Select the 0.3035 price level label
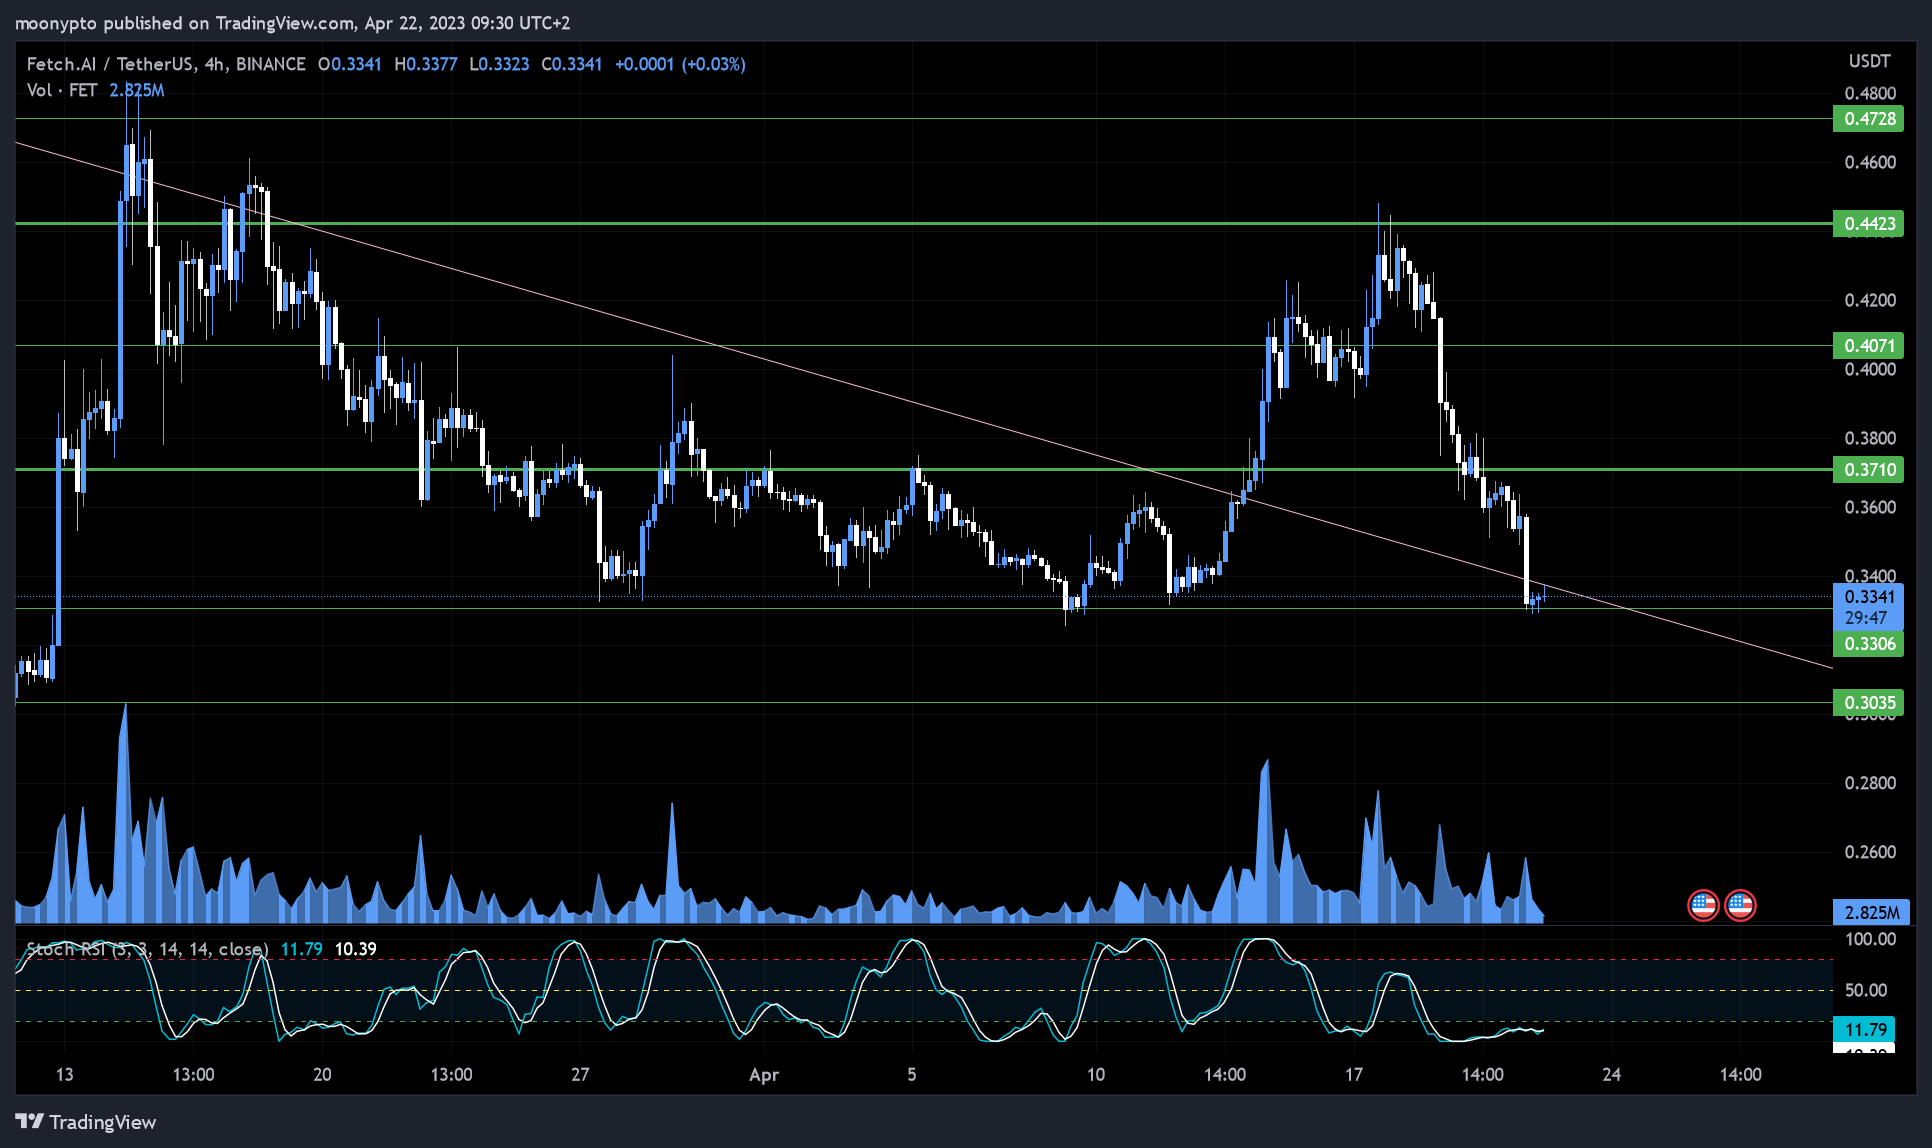 (1868, 703)
